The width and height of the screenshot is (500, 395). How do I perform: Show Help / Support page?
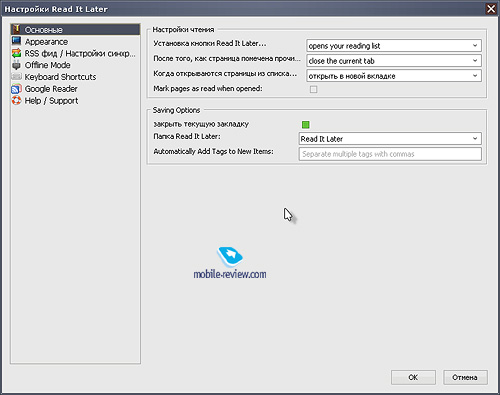point(75,100)
